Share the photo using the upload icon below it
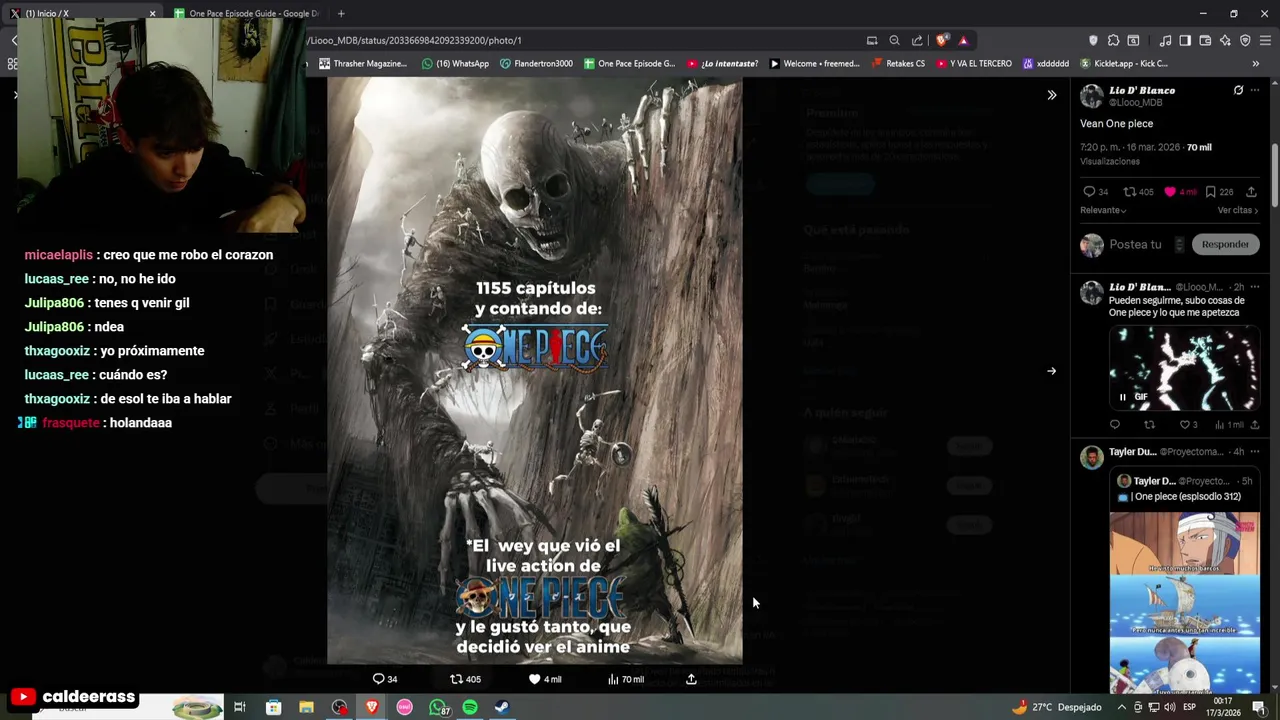 (x=691, y=679)
